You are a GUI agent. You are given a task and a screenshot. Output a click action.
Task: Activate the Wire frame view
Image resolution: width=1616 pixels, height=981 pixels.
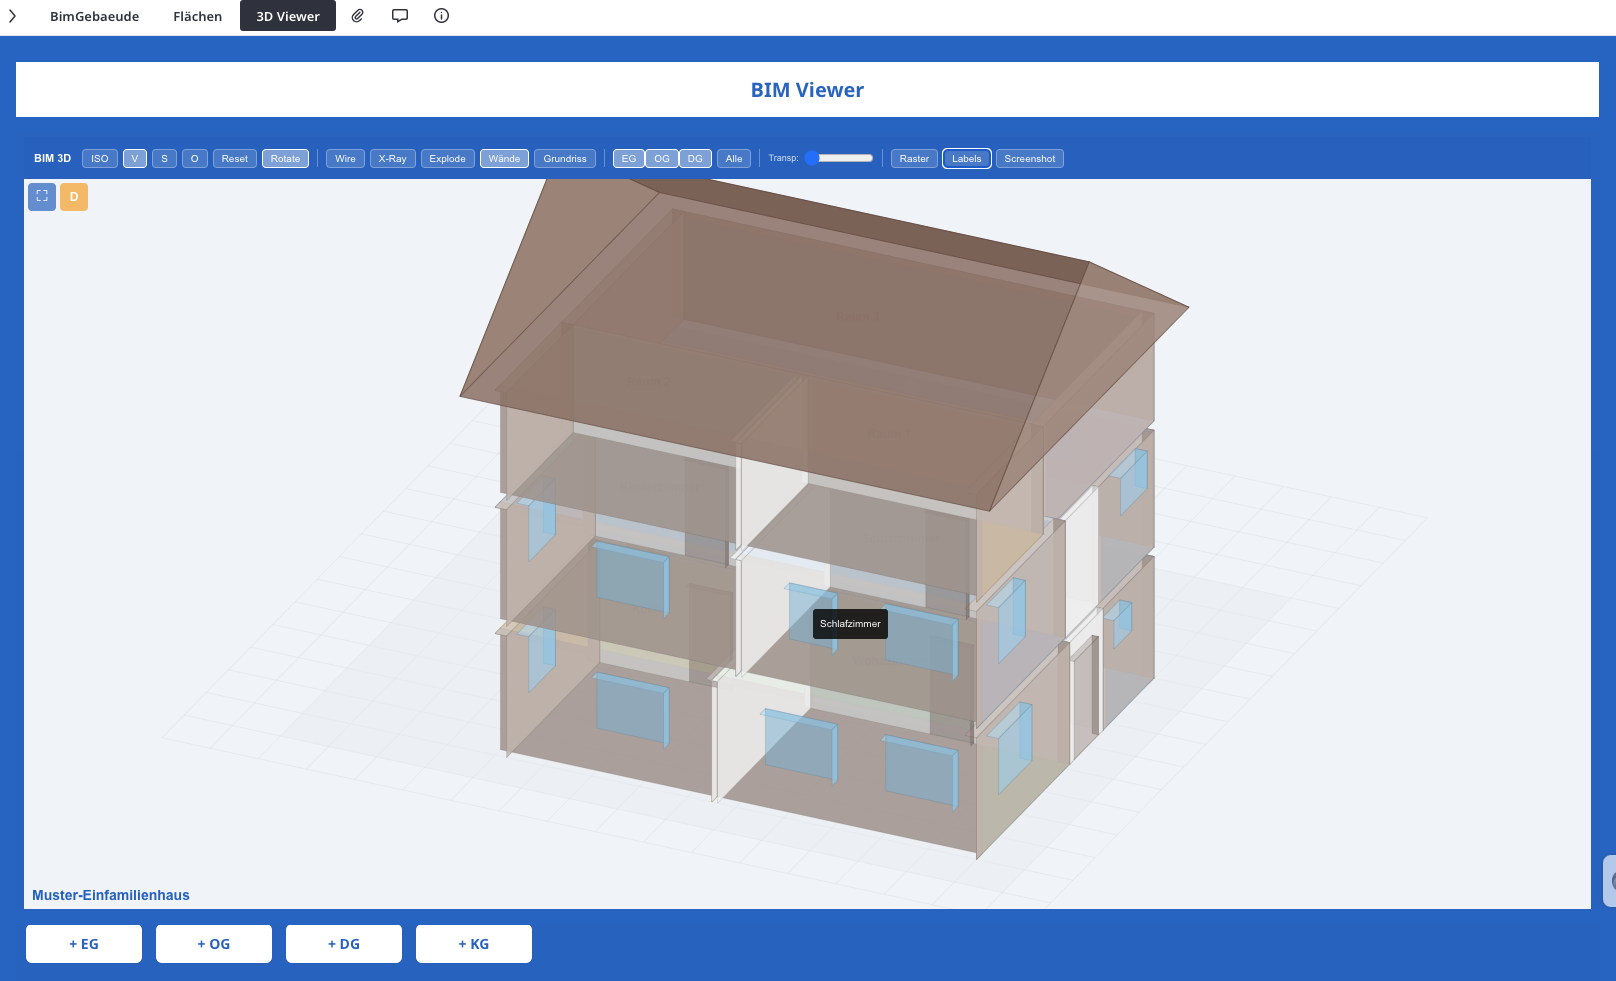point(345,158)
